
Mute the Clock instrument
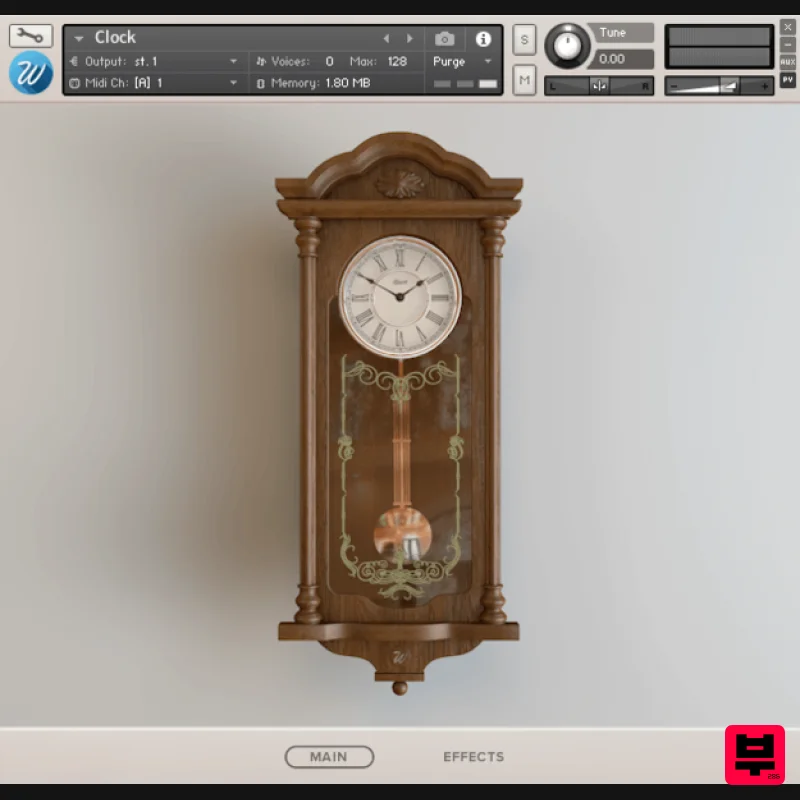(x=524, y=80)
